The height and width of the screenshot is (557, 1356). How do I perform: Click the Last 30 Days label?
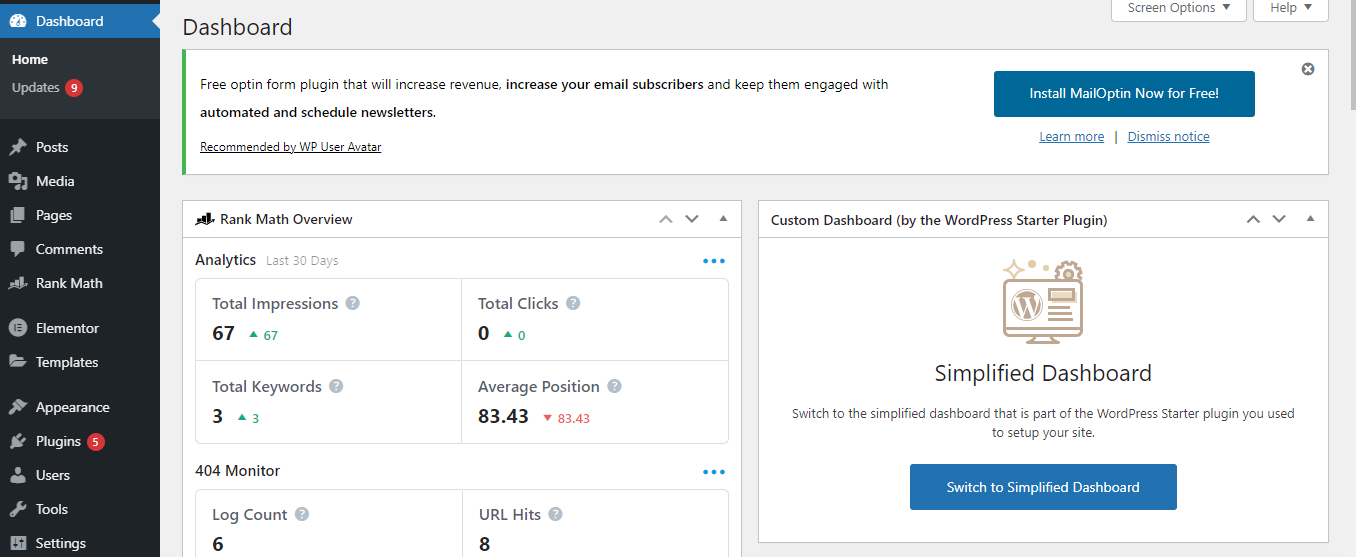302,261
